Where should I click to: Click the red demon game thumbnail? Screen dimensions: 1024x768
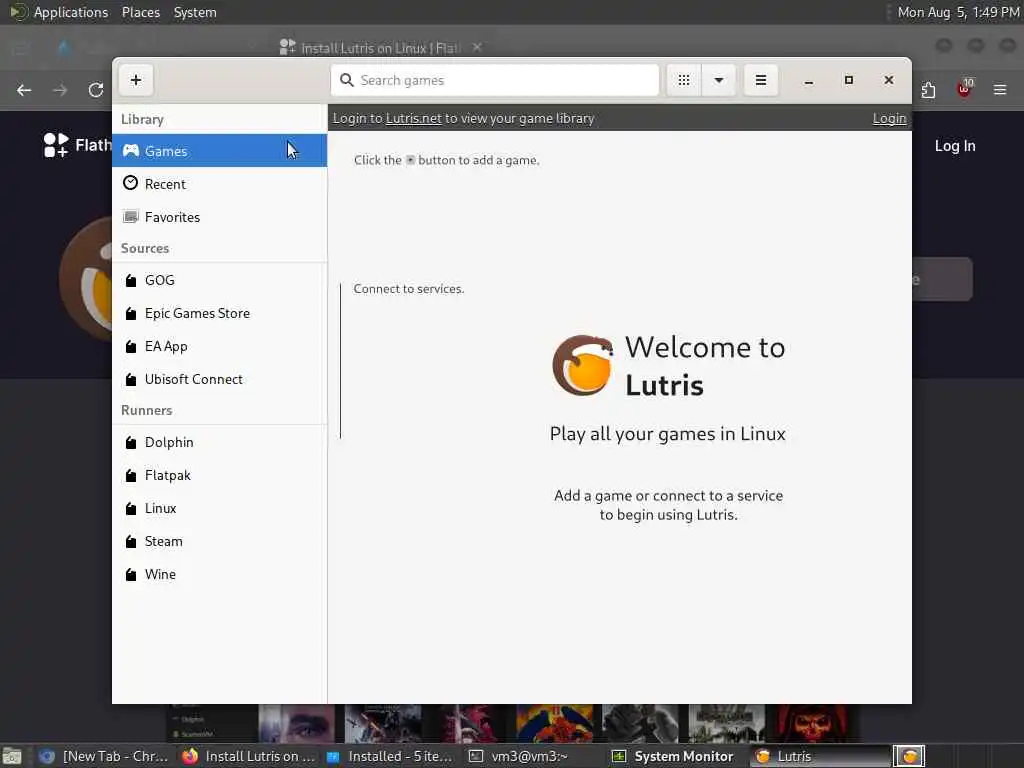812,723
